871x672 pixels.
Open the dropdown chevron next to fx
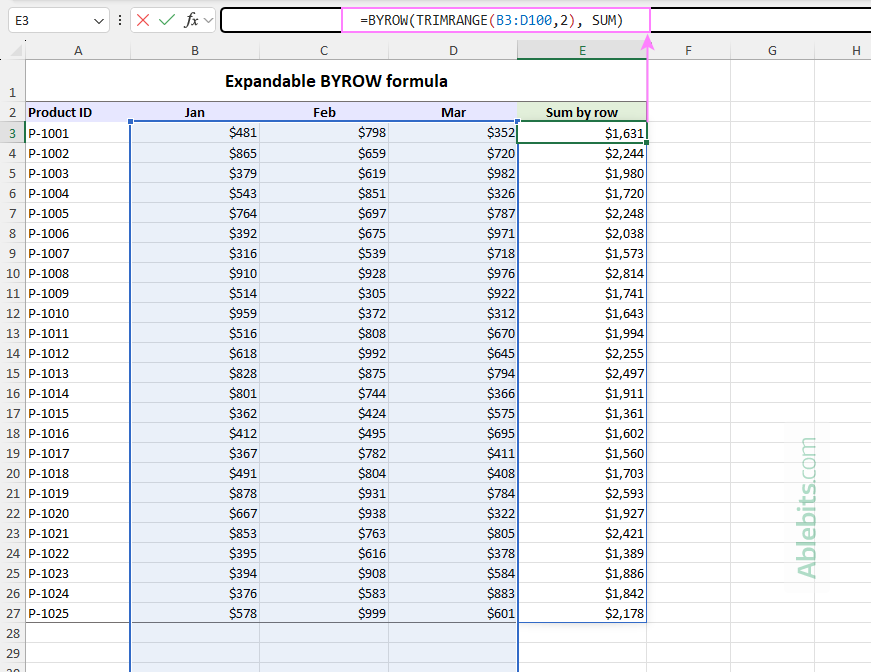207,19
